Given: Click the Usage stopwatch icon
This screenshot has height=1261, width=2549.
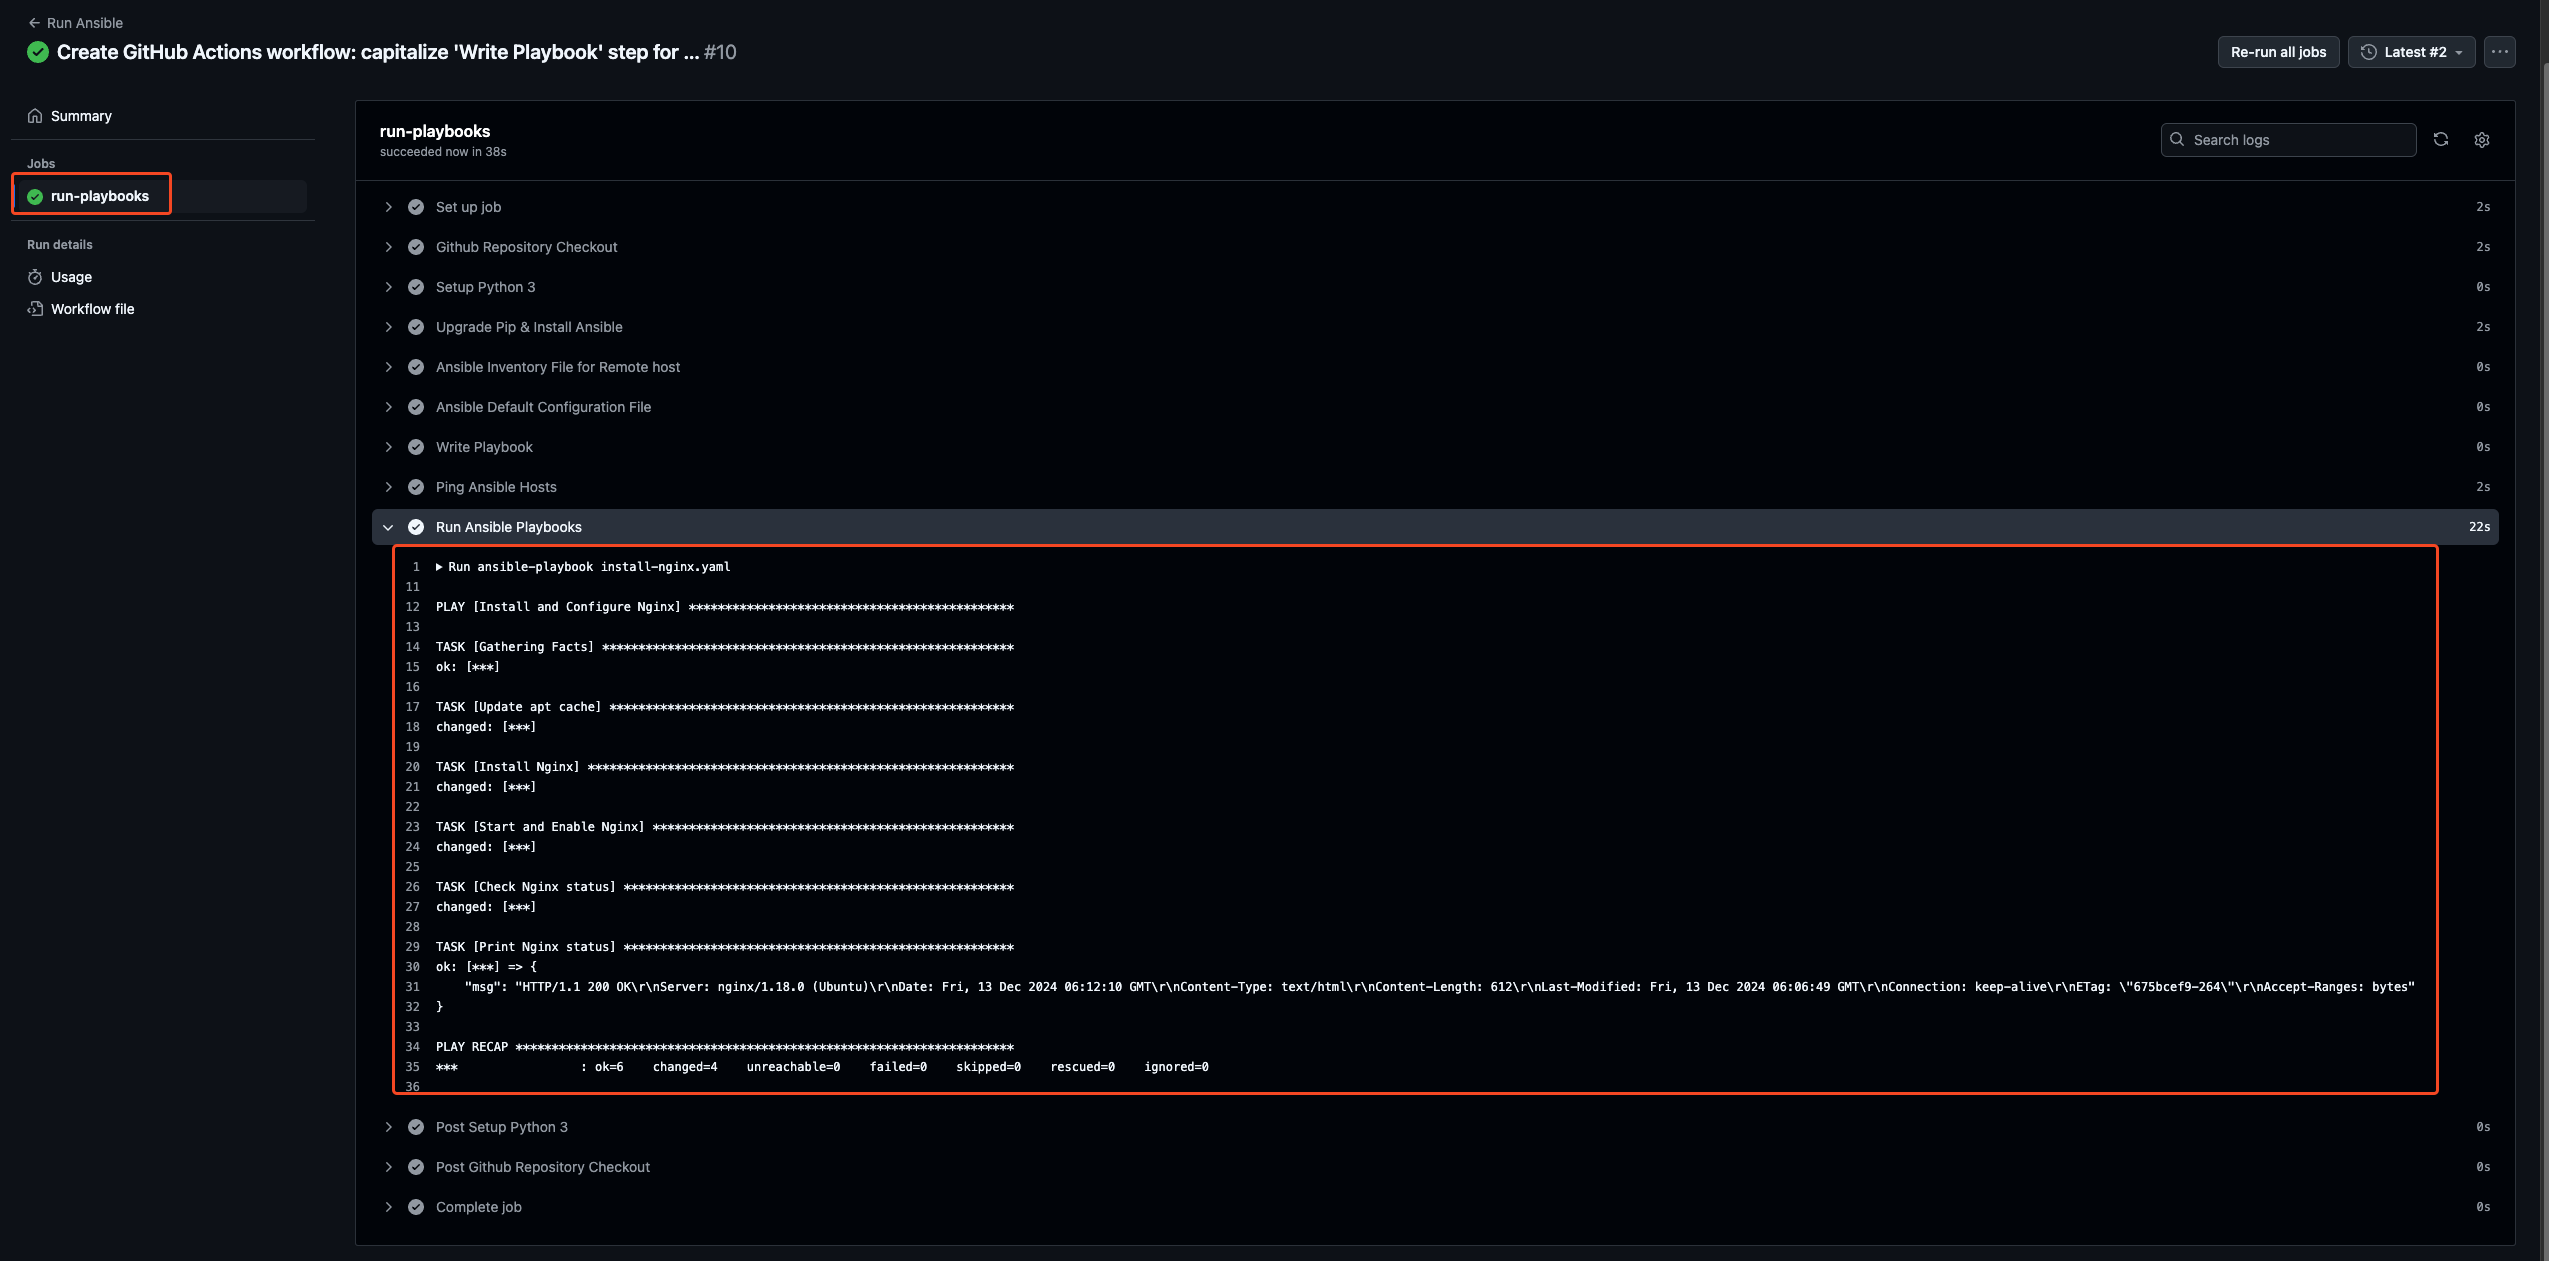Looking at the screenshot, I should click(x=35, y=277).
